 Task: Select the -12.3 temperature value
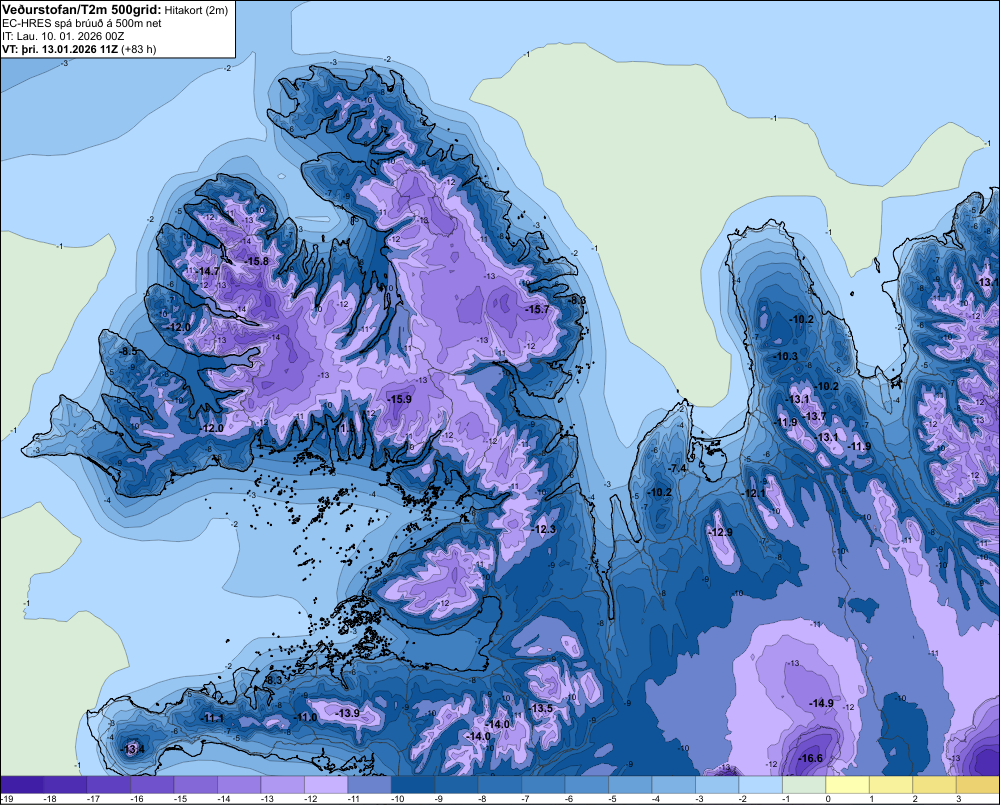(543, 529)
